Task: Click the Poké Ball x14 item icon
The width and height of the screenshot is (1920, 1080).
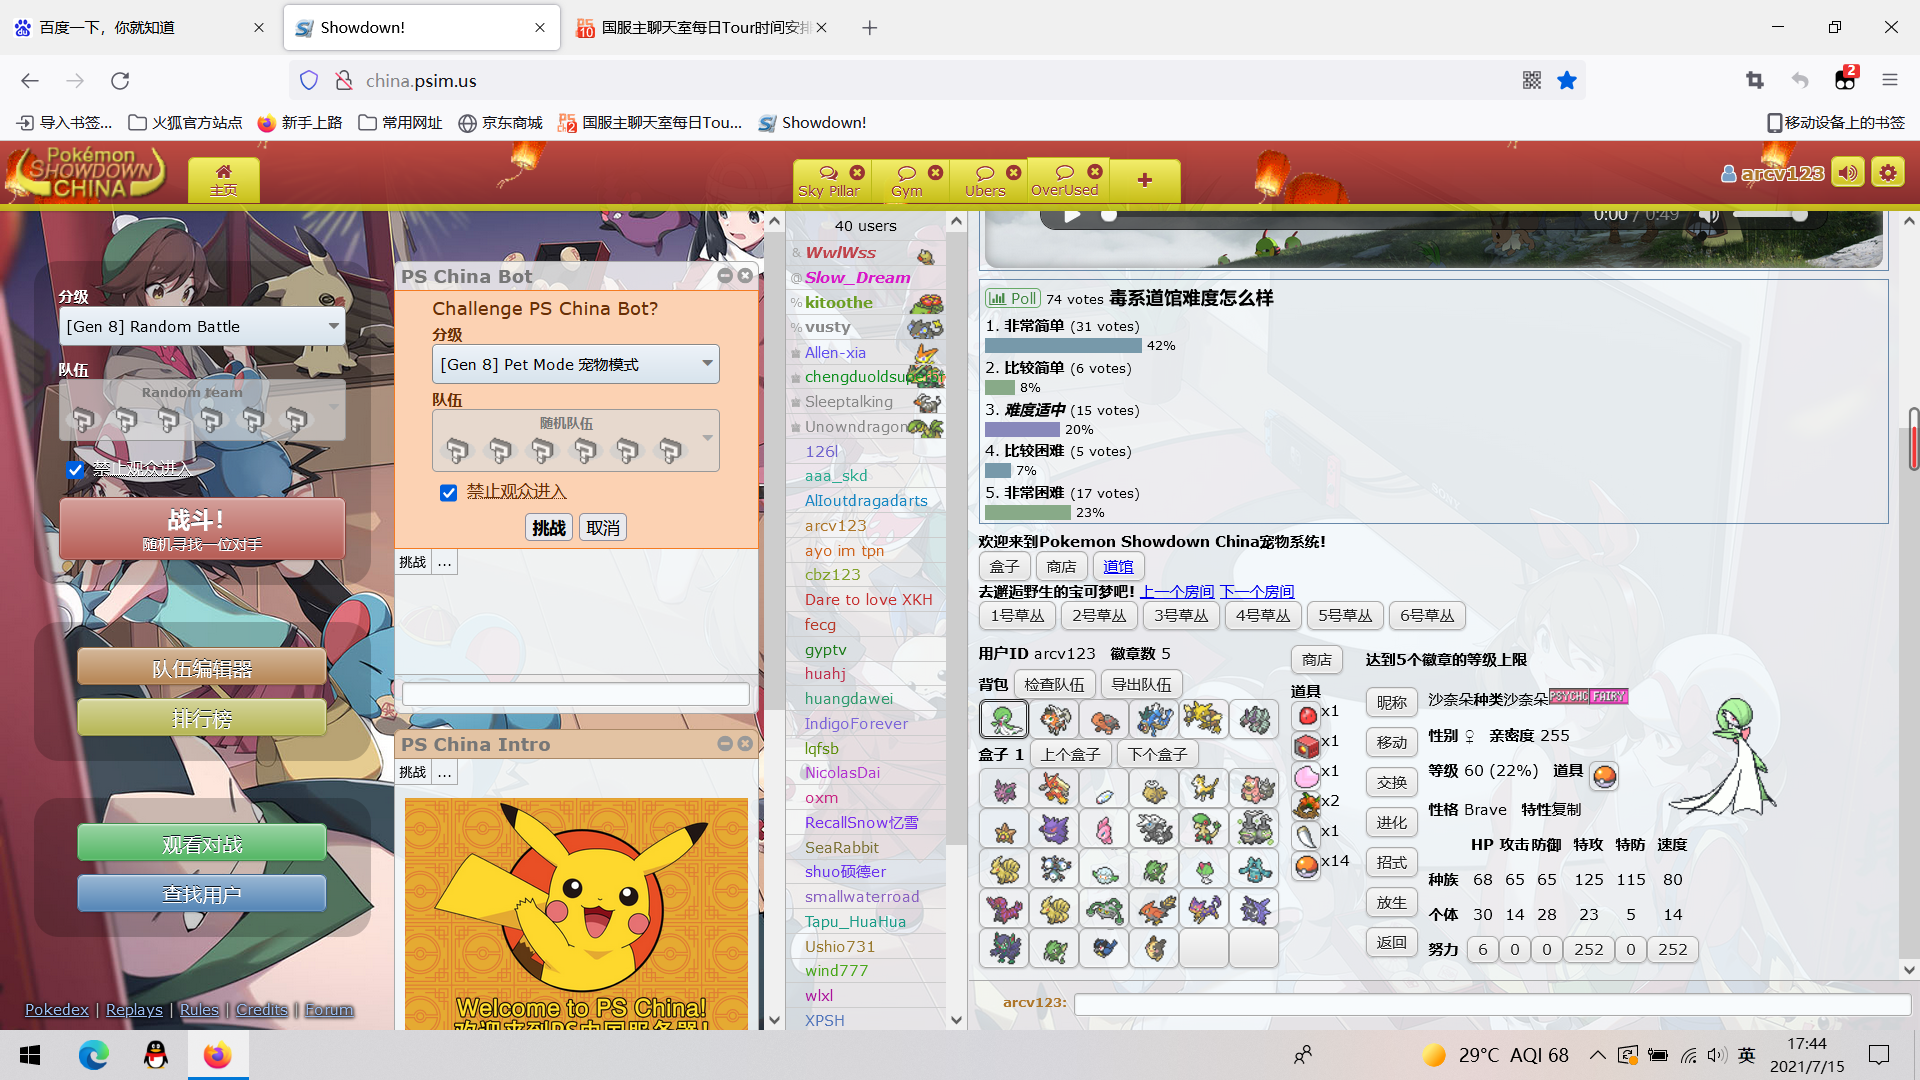Action: tap(1306, 865)
